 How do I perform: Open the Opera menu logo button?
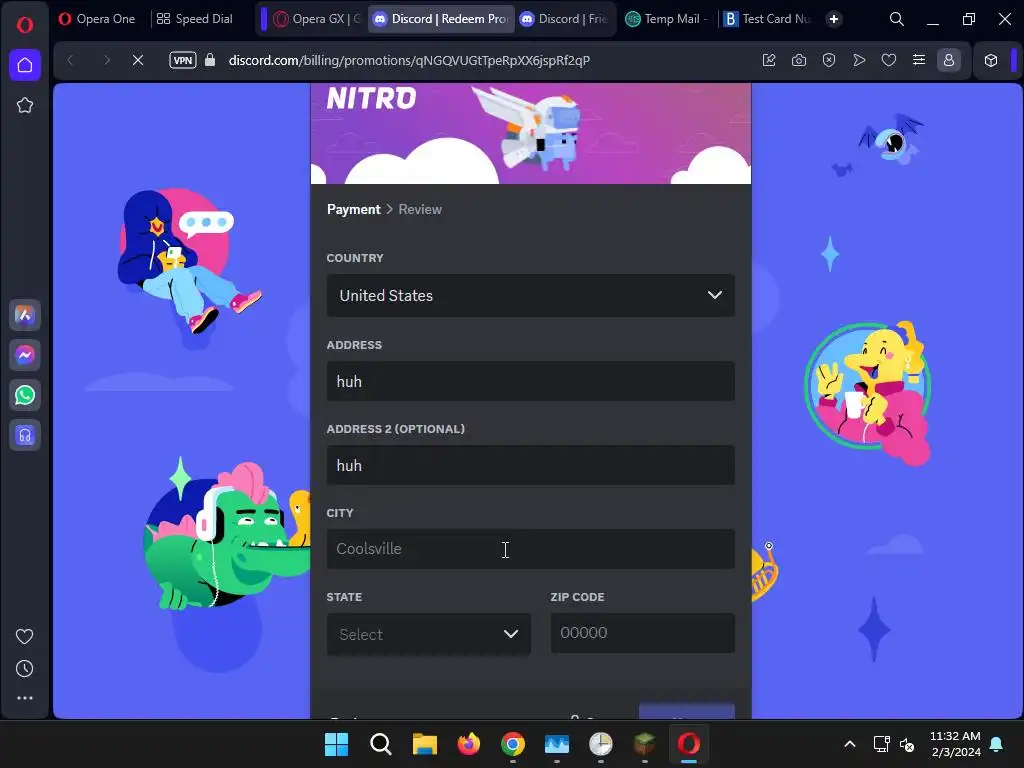pyautogui.click(x=25, y=25)
